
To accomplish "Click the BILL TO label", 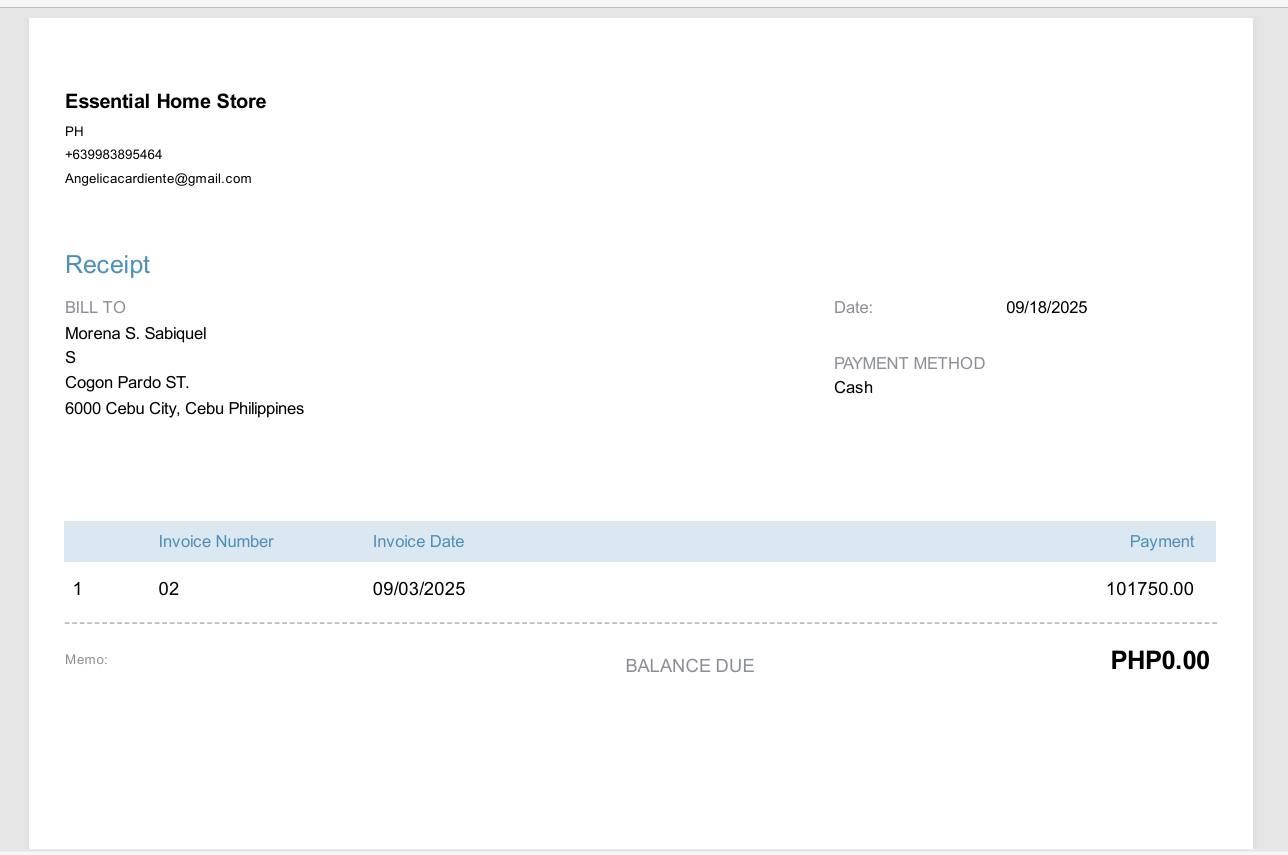I will (x=95, y=307).
